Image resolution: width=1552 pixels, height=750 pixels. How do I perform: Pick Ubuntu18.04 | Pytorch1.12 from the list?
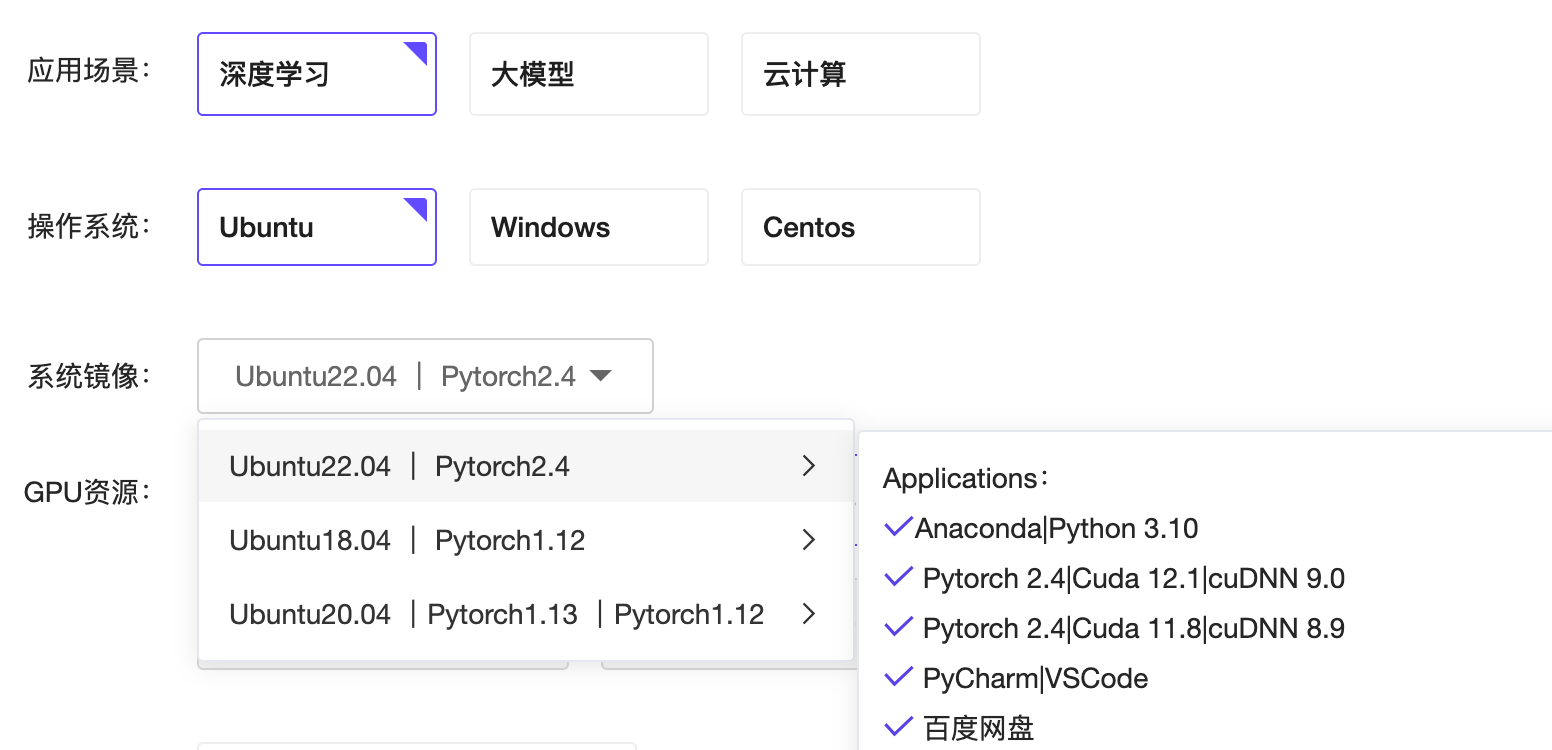[x=407, y=540]
